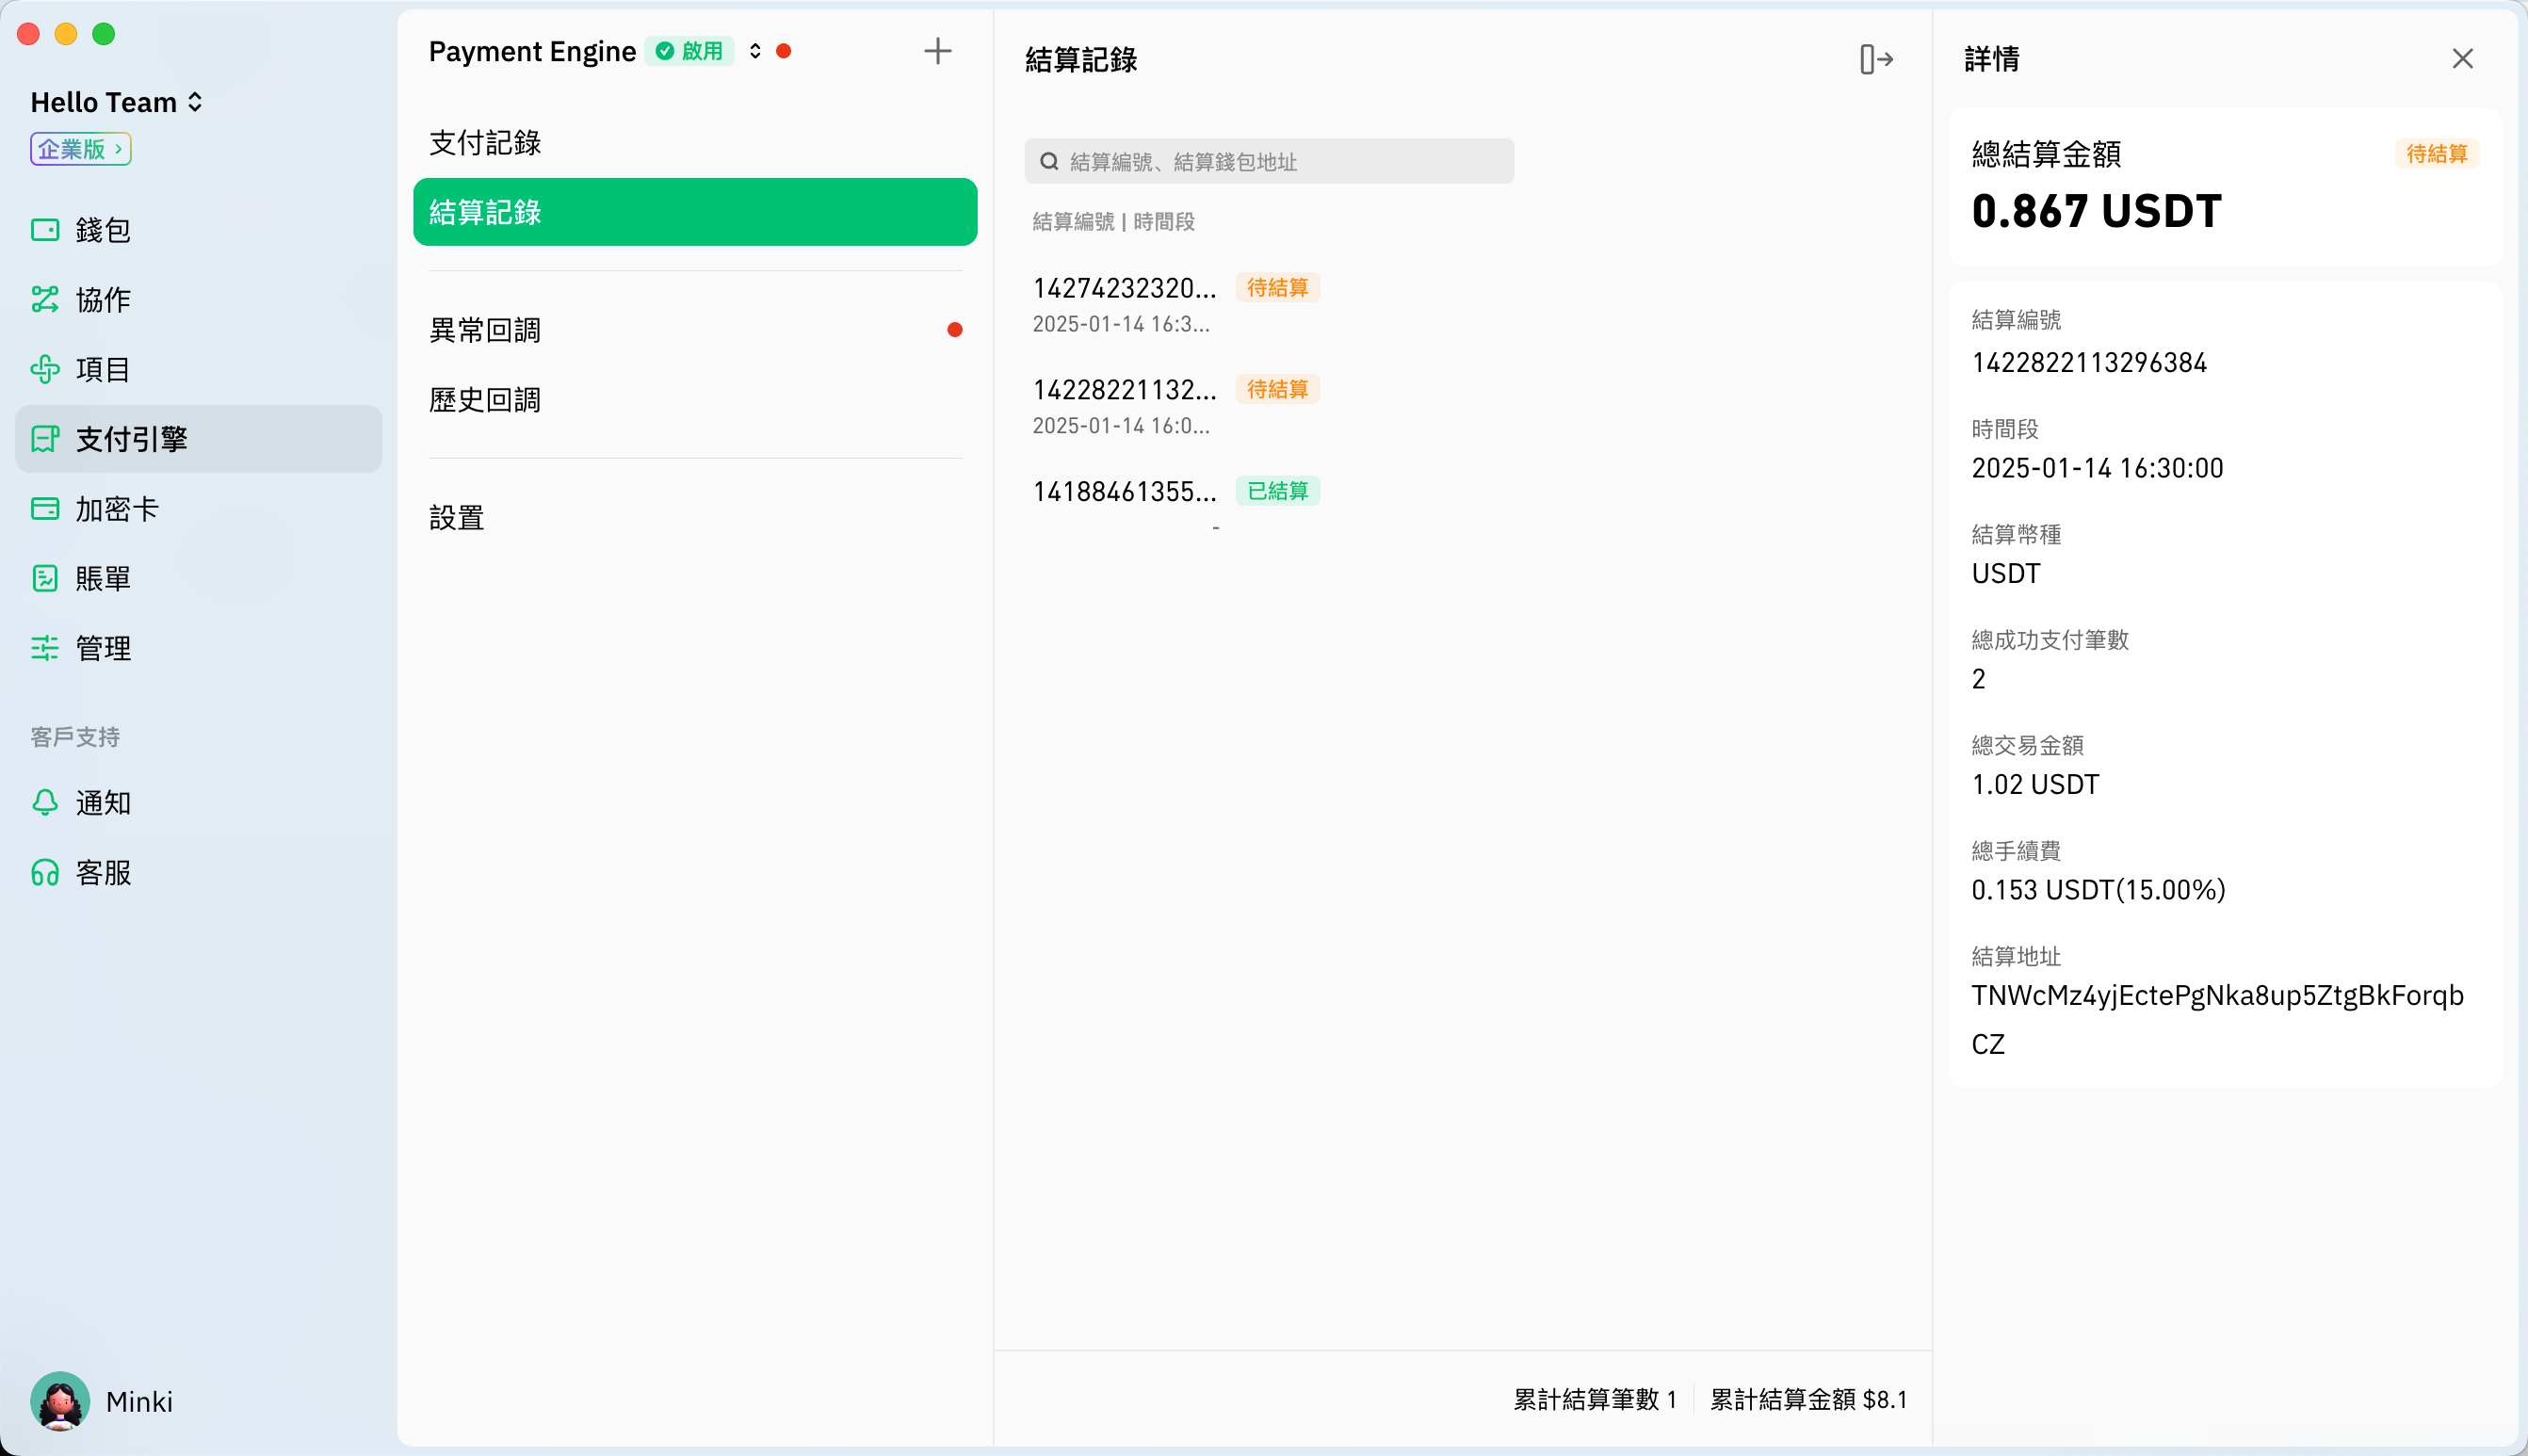Switch to 支付記錄 menu item
This screenshot has width=2528, height=1456.
coord(485,143)
